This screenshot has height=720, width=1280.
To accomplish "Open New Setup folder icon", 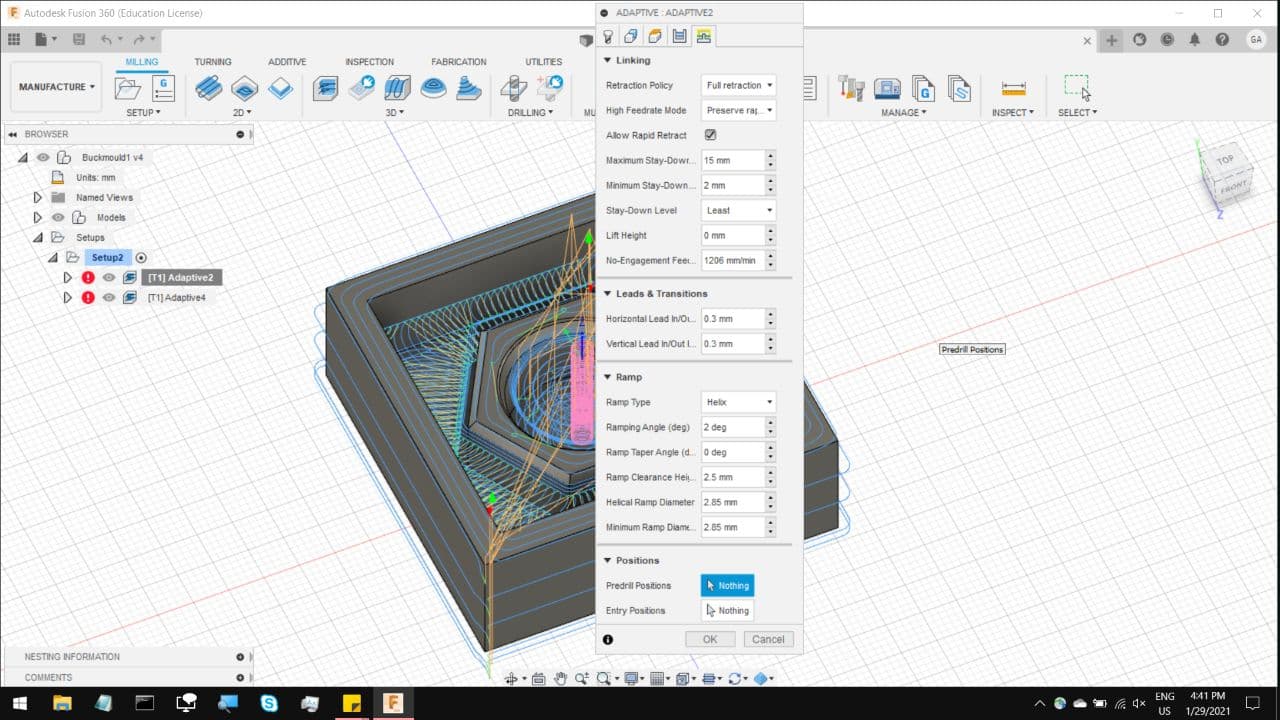I will click(128, 88).
